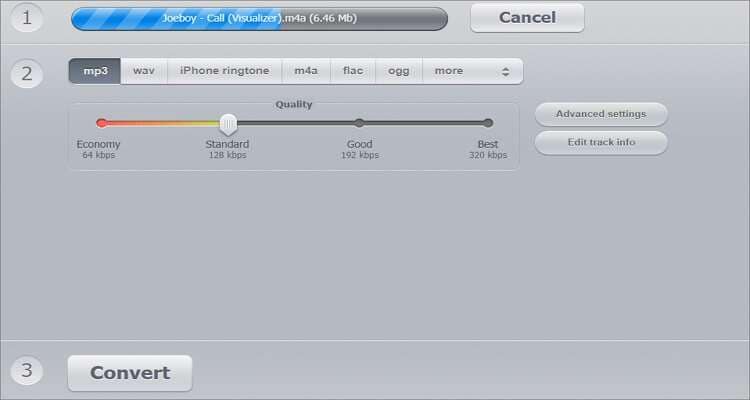Open Advanced settings
Image resolution: width=750 pixels, height=400 pixels.
pos(601,114)
